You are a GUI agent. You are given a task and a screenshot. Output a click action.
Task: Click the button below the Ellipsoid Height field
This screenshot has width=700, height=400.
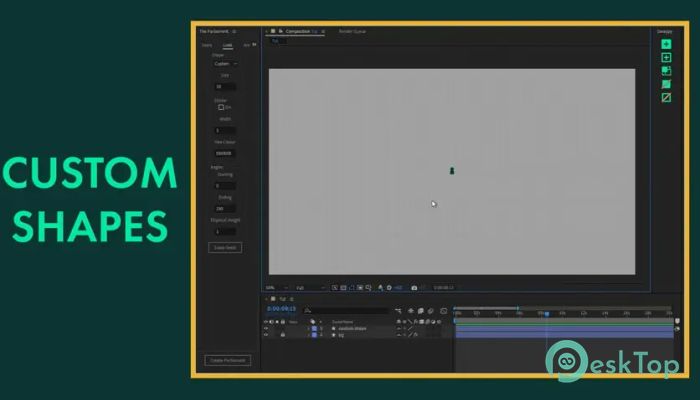click(x=225, y=248)
